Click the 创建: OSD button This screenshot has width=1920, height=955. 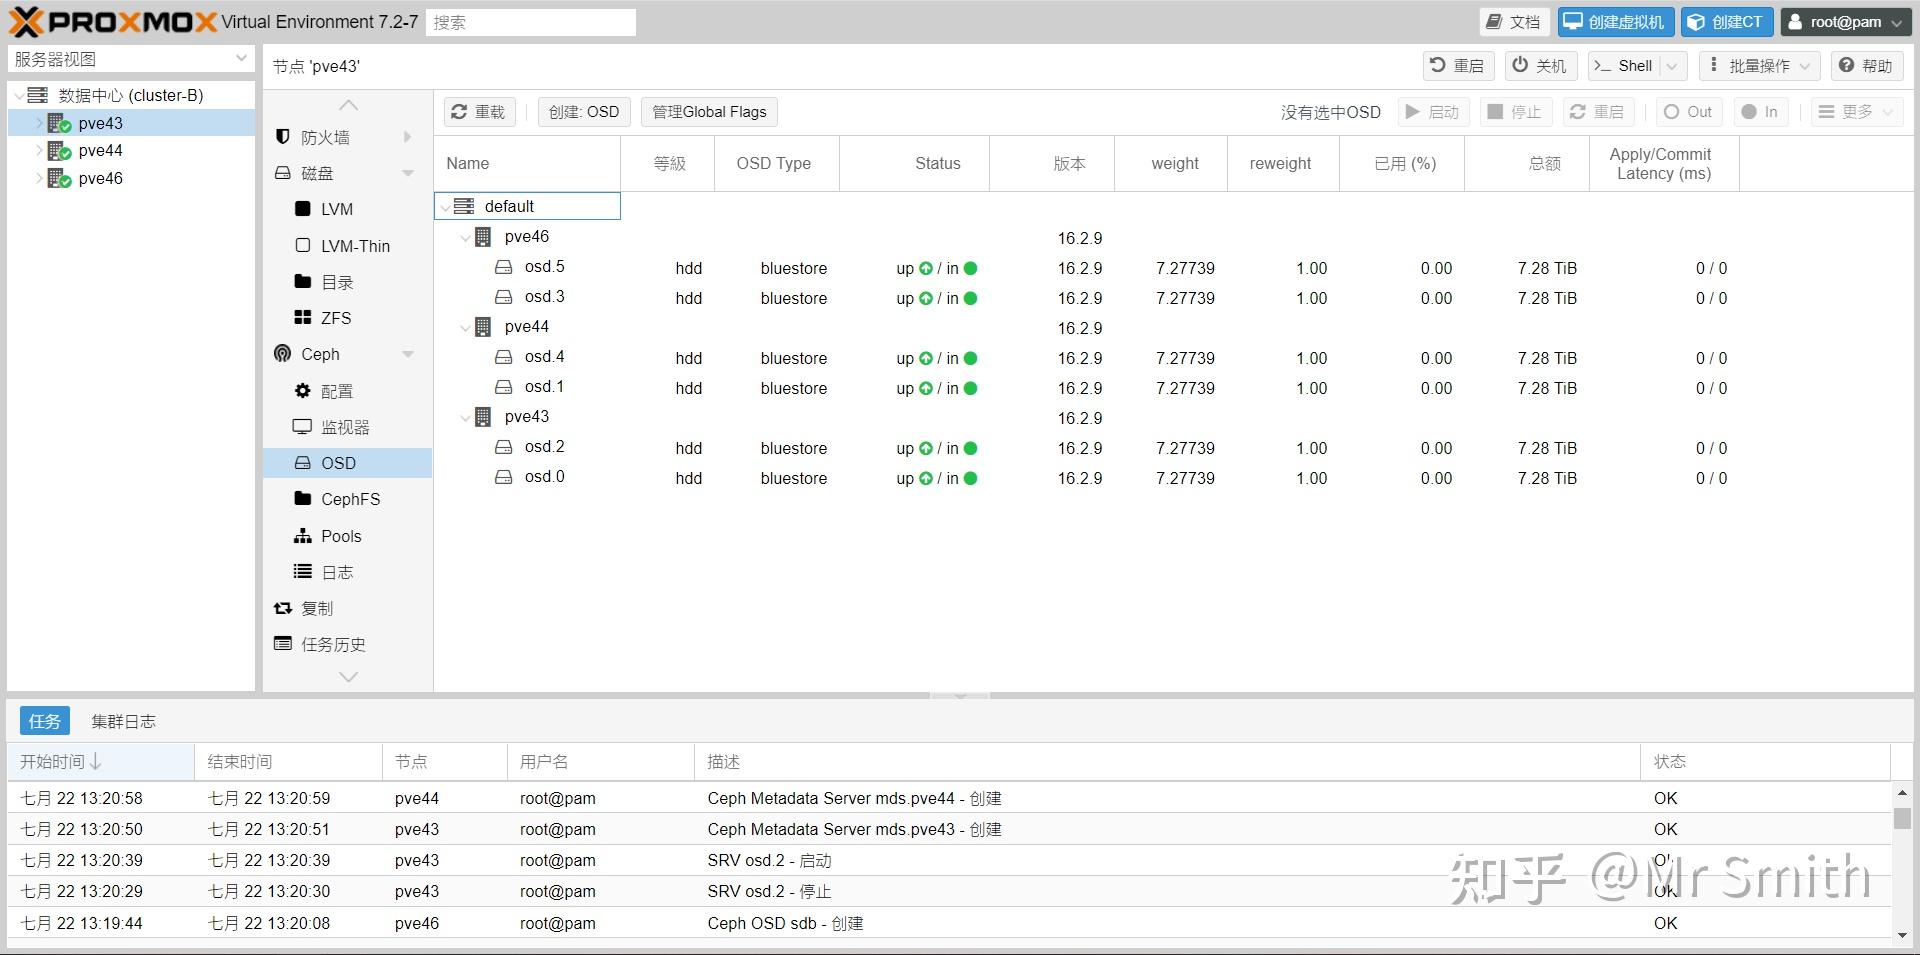coord(584,112)
